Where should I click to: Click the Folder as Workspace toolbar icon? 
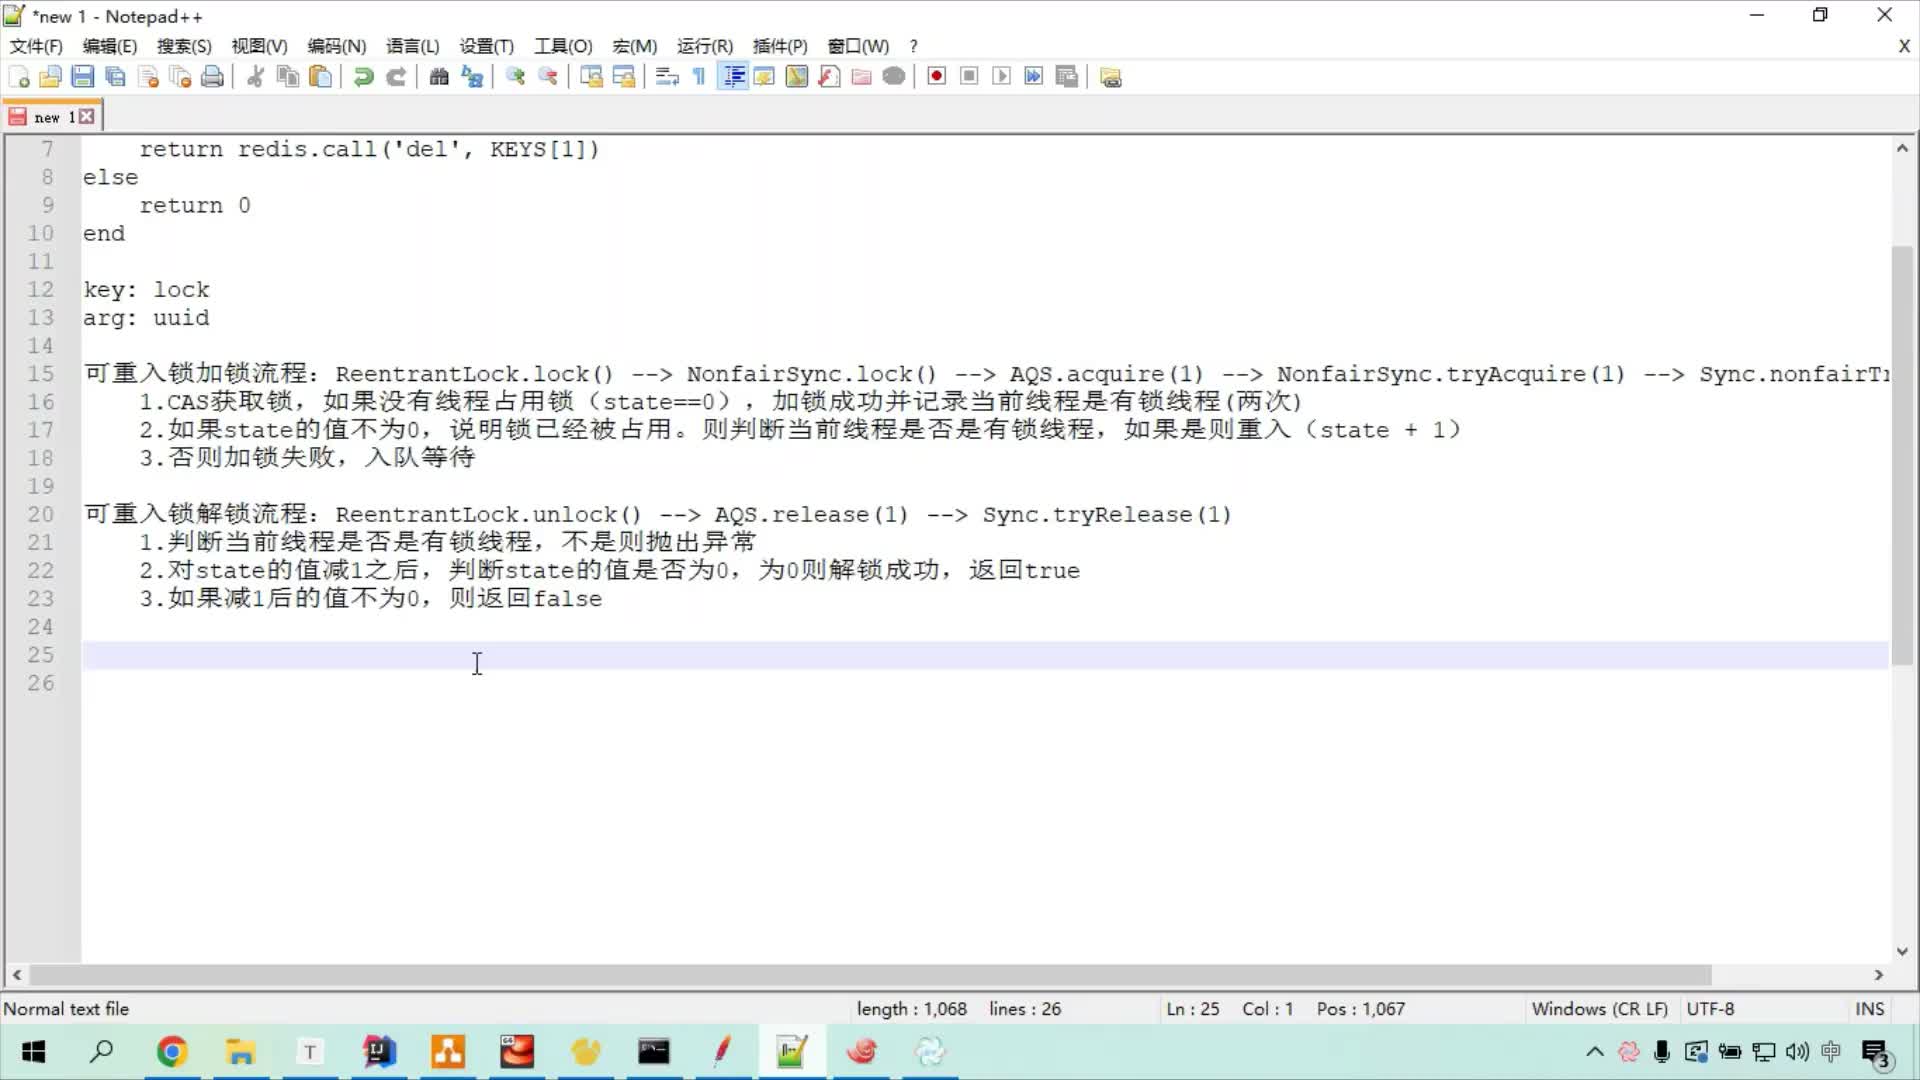861,77
